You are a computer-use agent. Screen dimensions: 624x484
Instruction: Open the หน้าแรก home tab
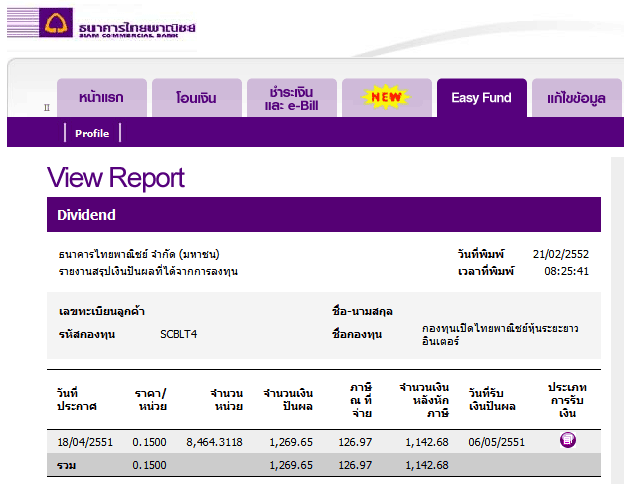point(102,98)
